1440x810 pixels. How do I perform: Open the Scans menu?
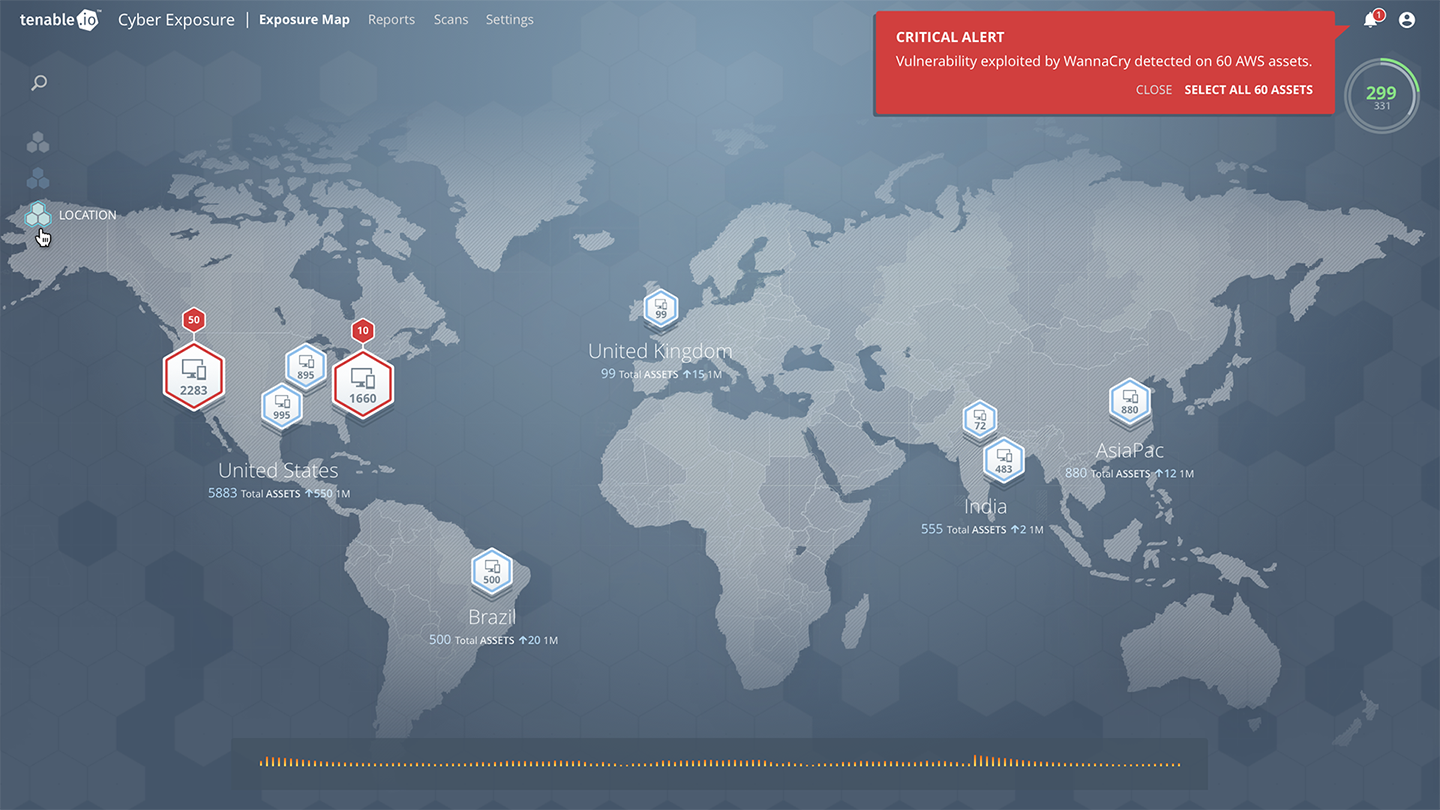[x=451, y=20]
